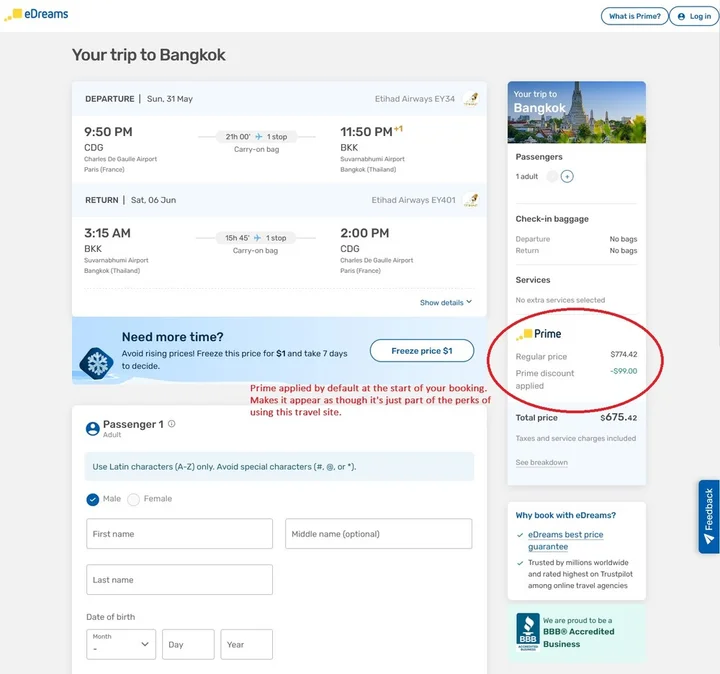Click the Freeze price $1 button

[422, 351]
